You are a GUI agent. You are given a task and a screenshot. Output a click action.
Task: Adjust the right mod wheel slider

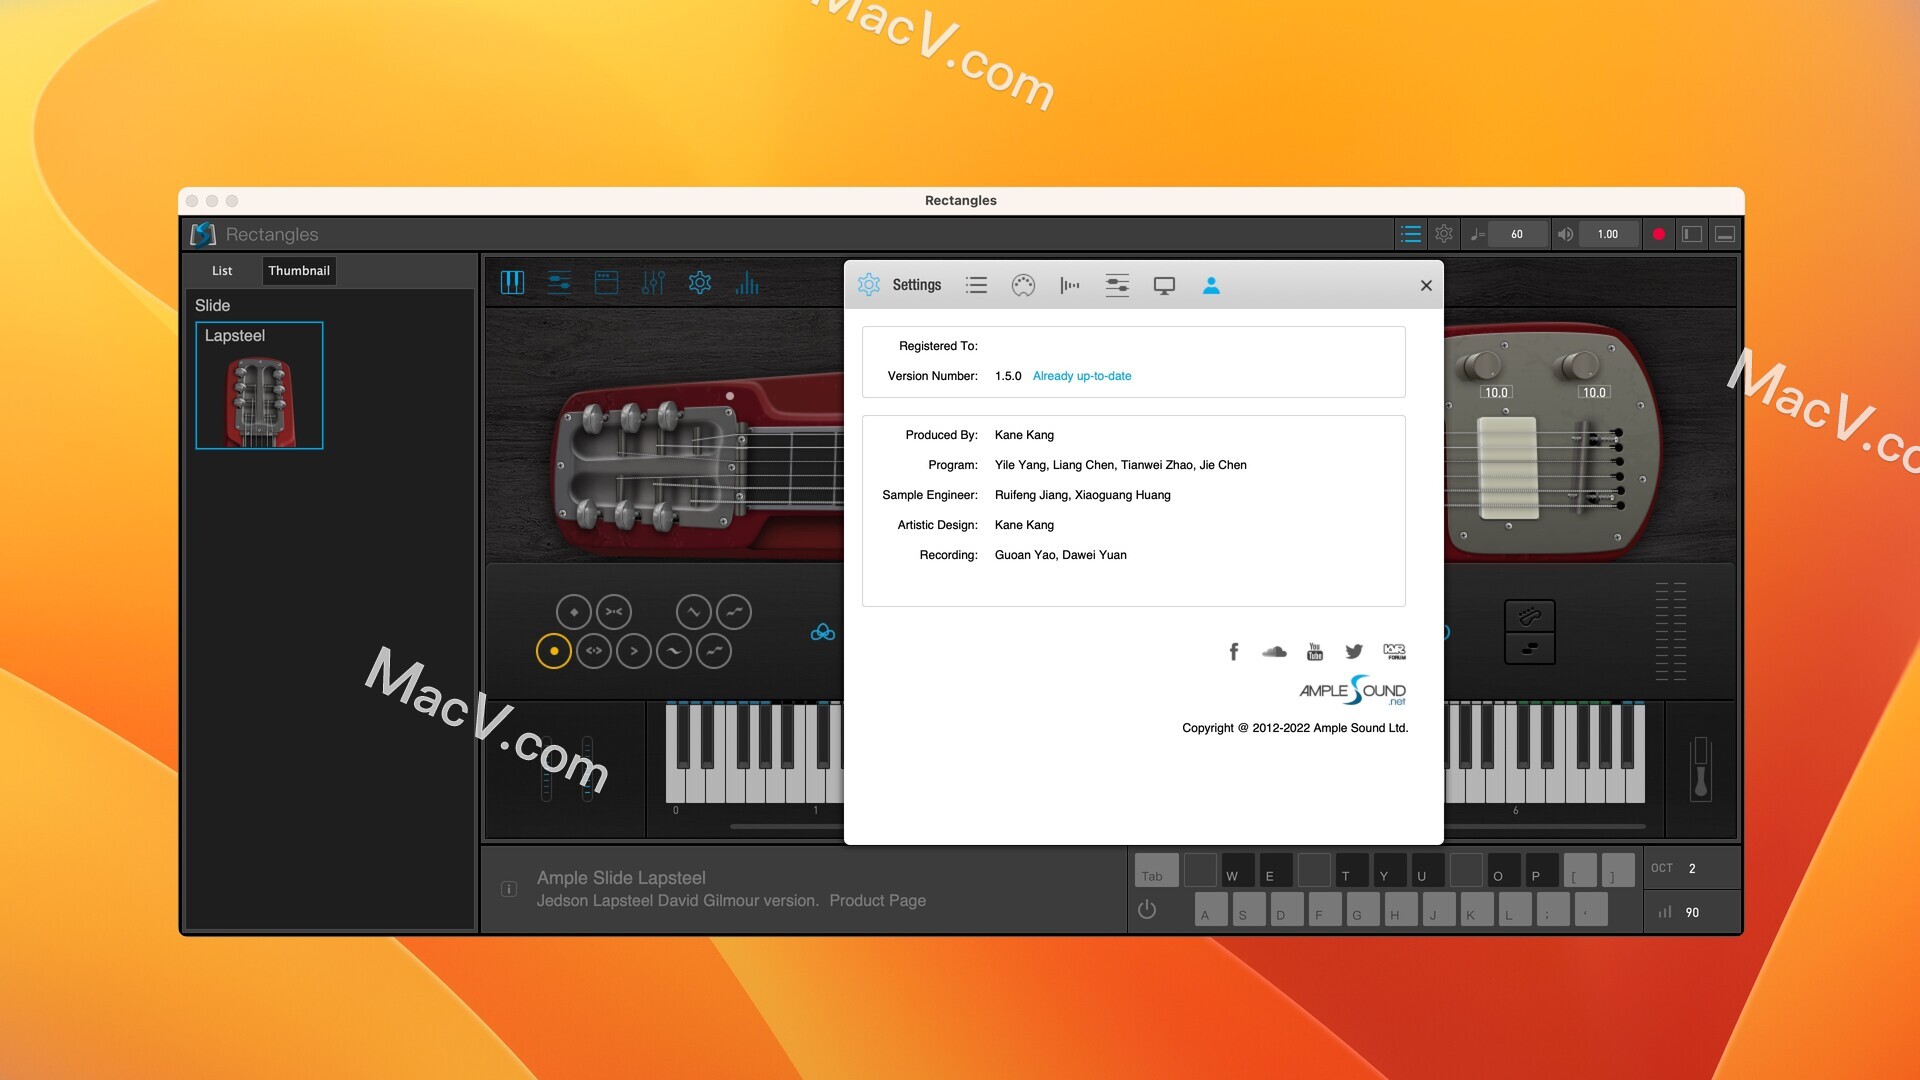pyautogui.click(x=587, y=770)
